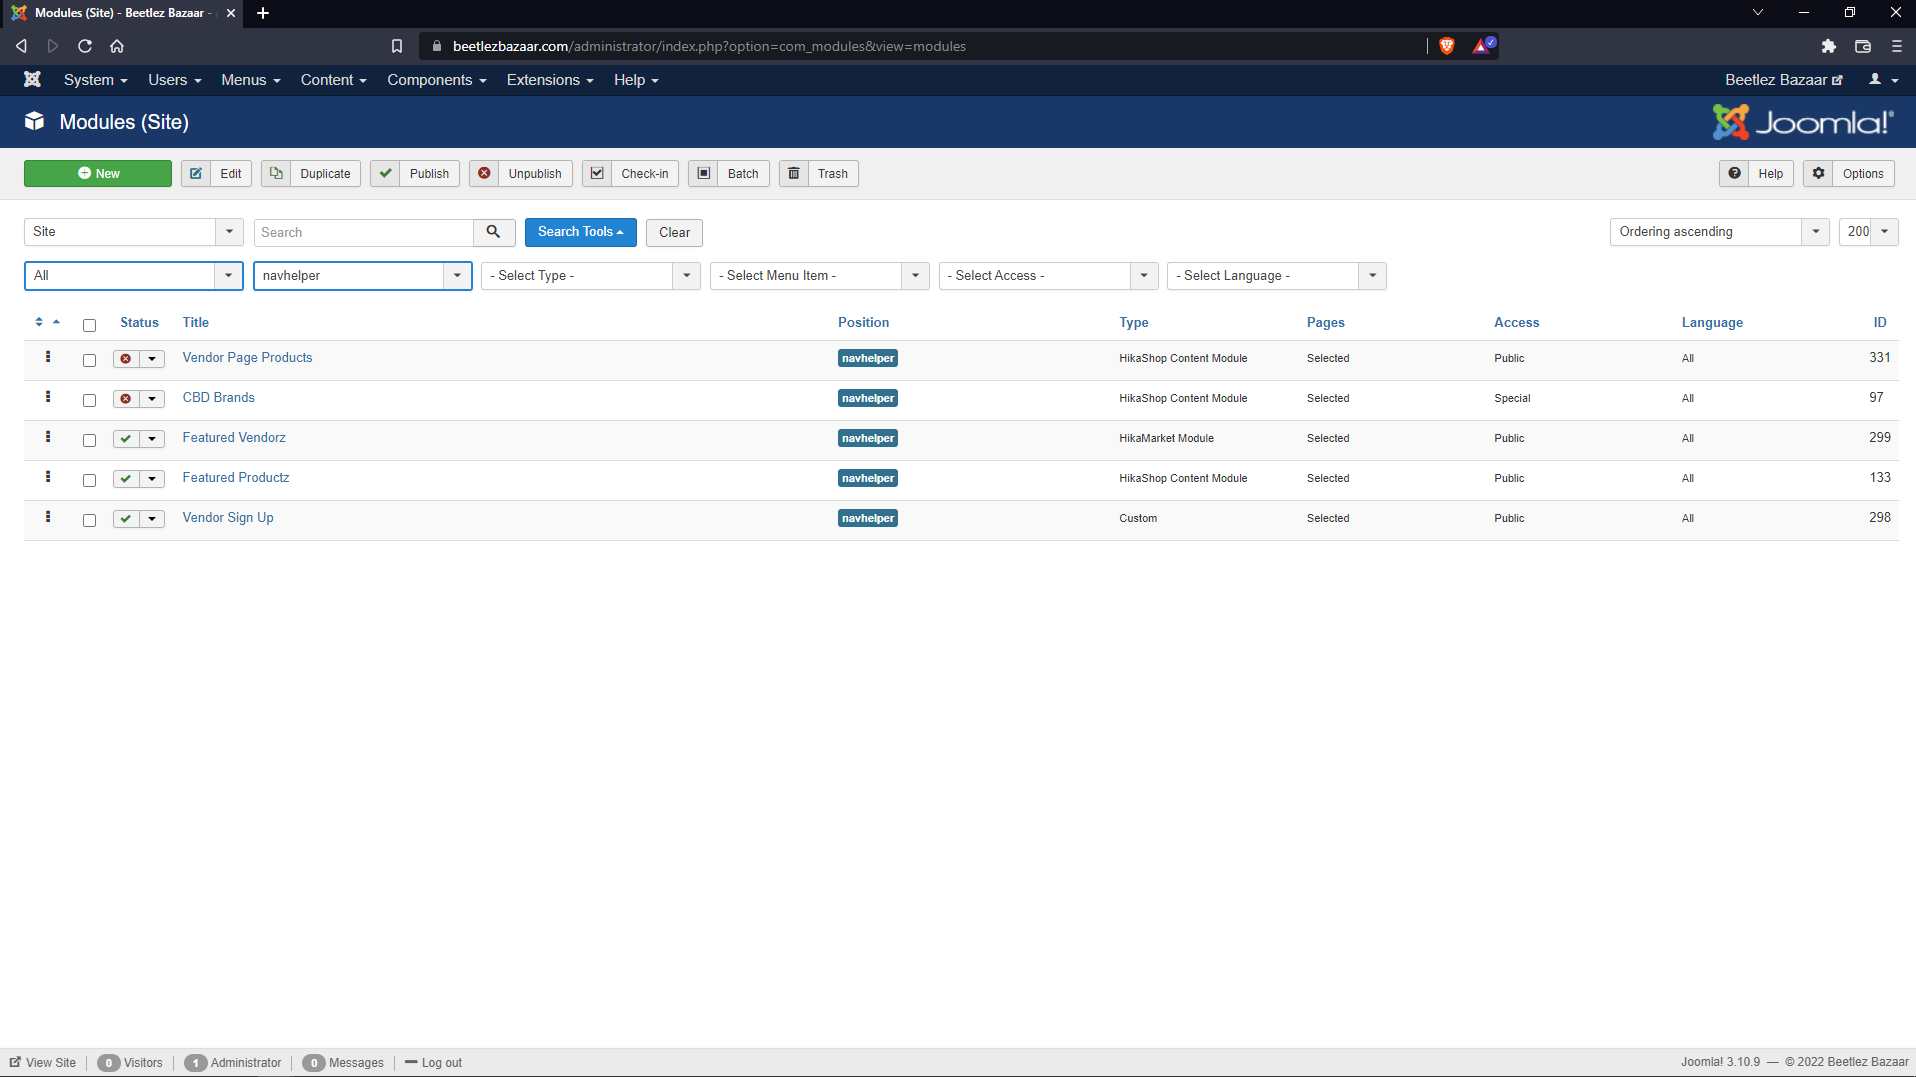Image resolution: width=1916 pixels, height=1077 pixels.
Task: Grab the reorder handle for Vendor Sign Up
Action: [x=48, y=517]
